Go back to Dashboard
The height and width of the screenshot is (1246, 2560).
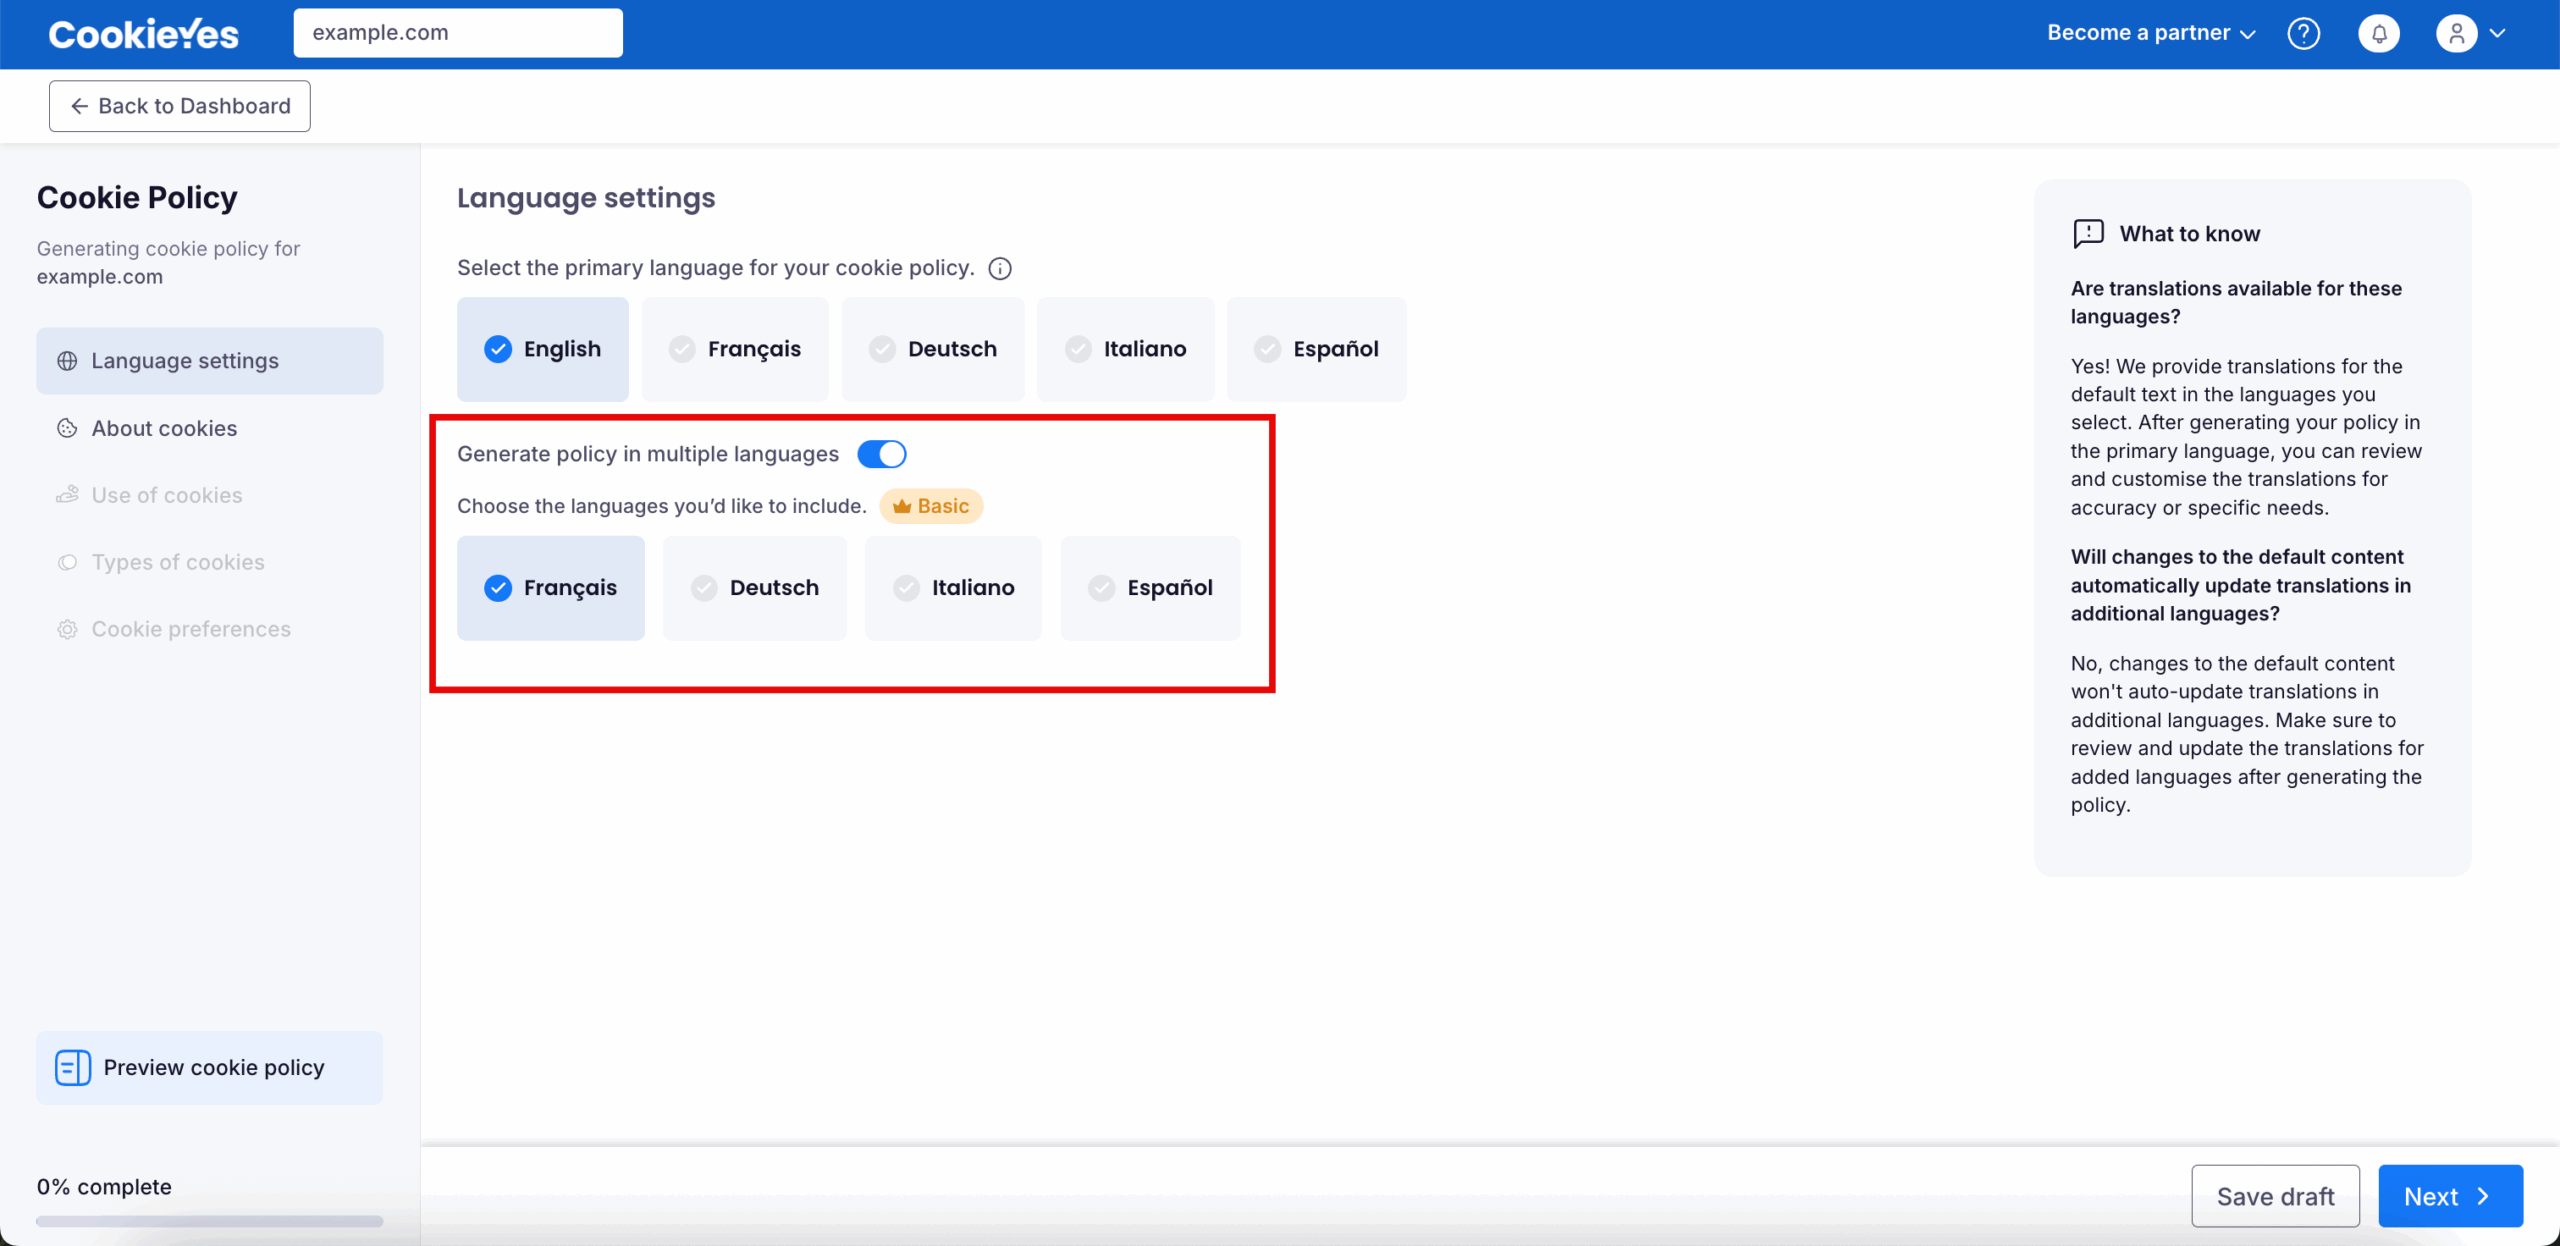pos(180,106)
